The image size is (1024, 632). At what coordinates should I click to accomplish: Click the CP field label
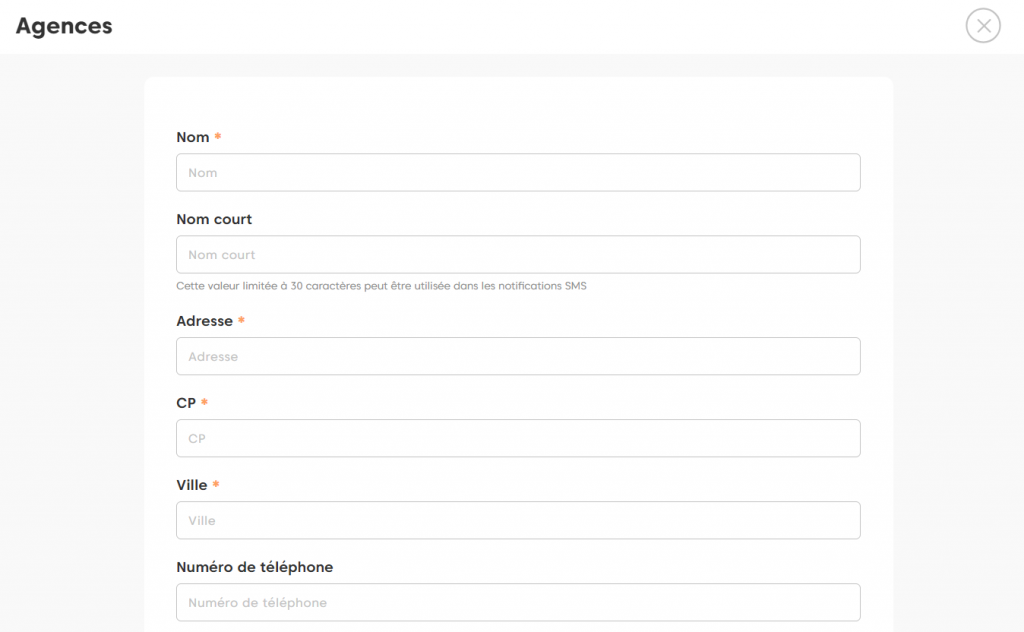click(186, 404)
